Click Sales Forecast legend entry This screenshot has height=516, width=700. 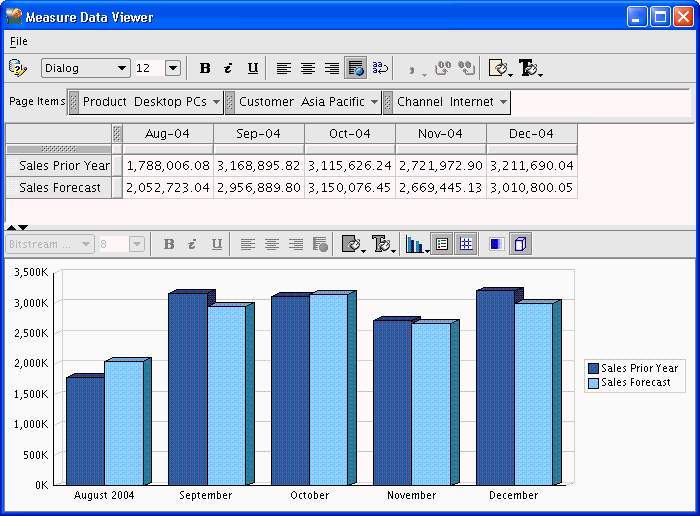(x=629, y=383)
